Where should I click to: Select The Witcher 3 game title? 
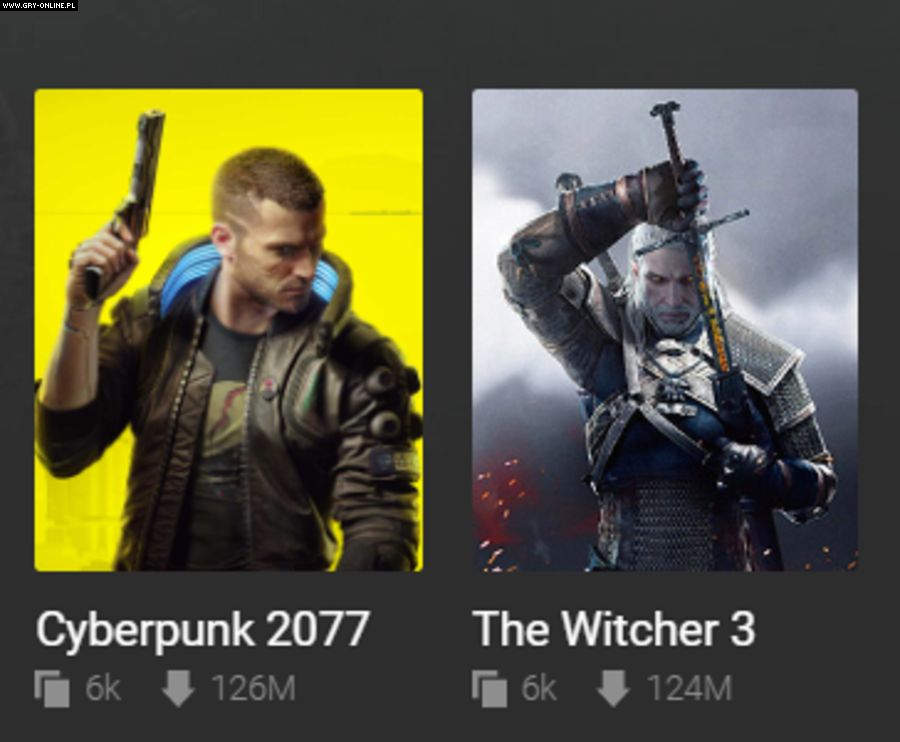pos(613,628)
